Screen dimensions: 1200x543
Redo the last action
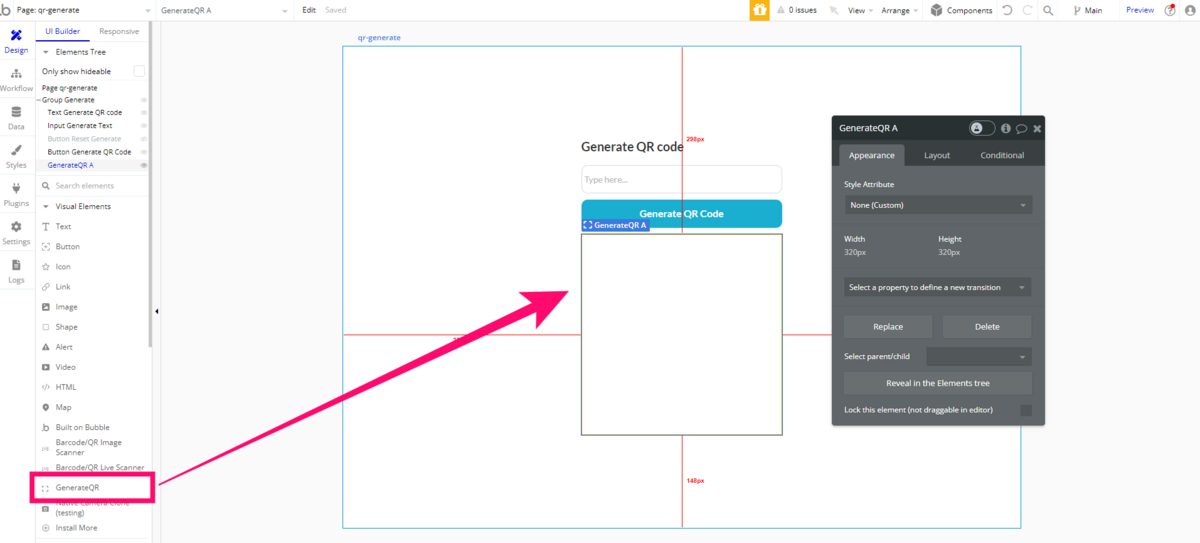[1026, 10]
